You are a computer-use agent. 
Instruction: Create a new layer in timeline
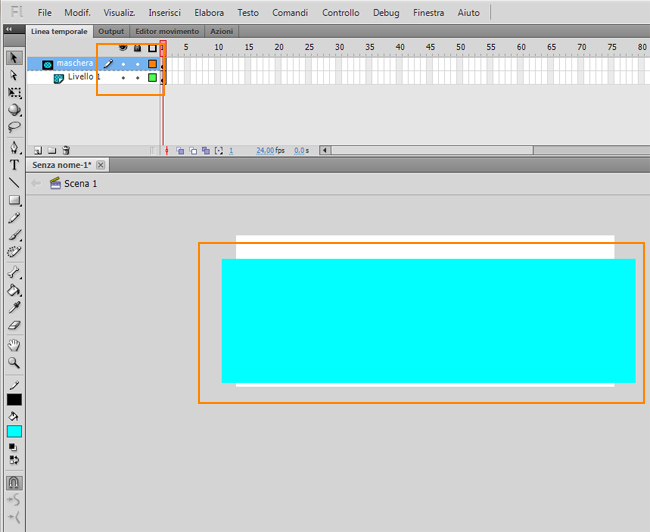[38, 150]
